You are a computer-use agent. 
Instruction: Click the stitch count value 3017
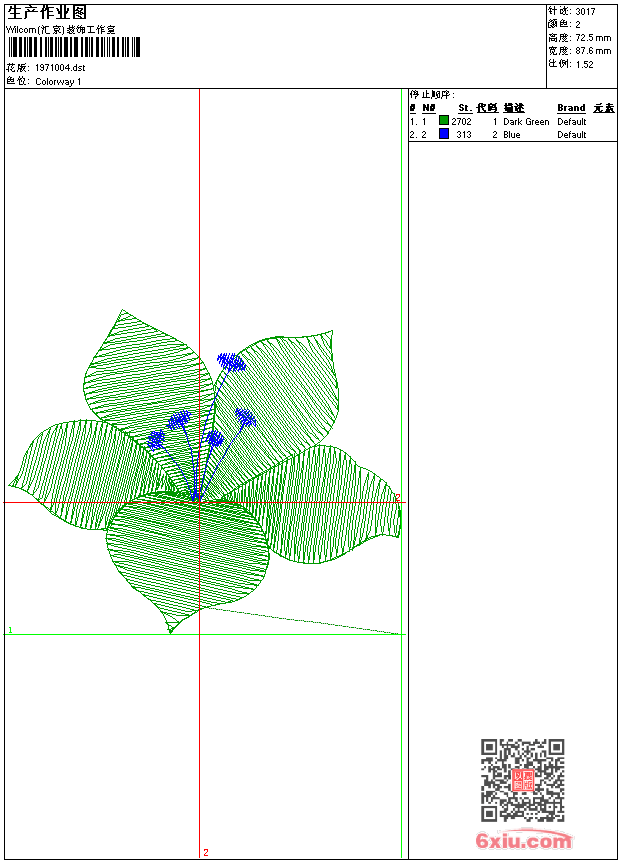click(587, 11)
